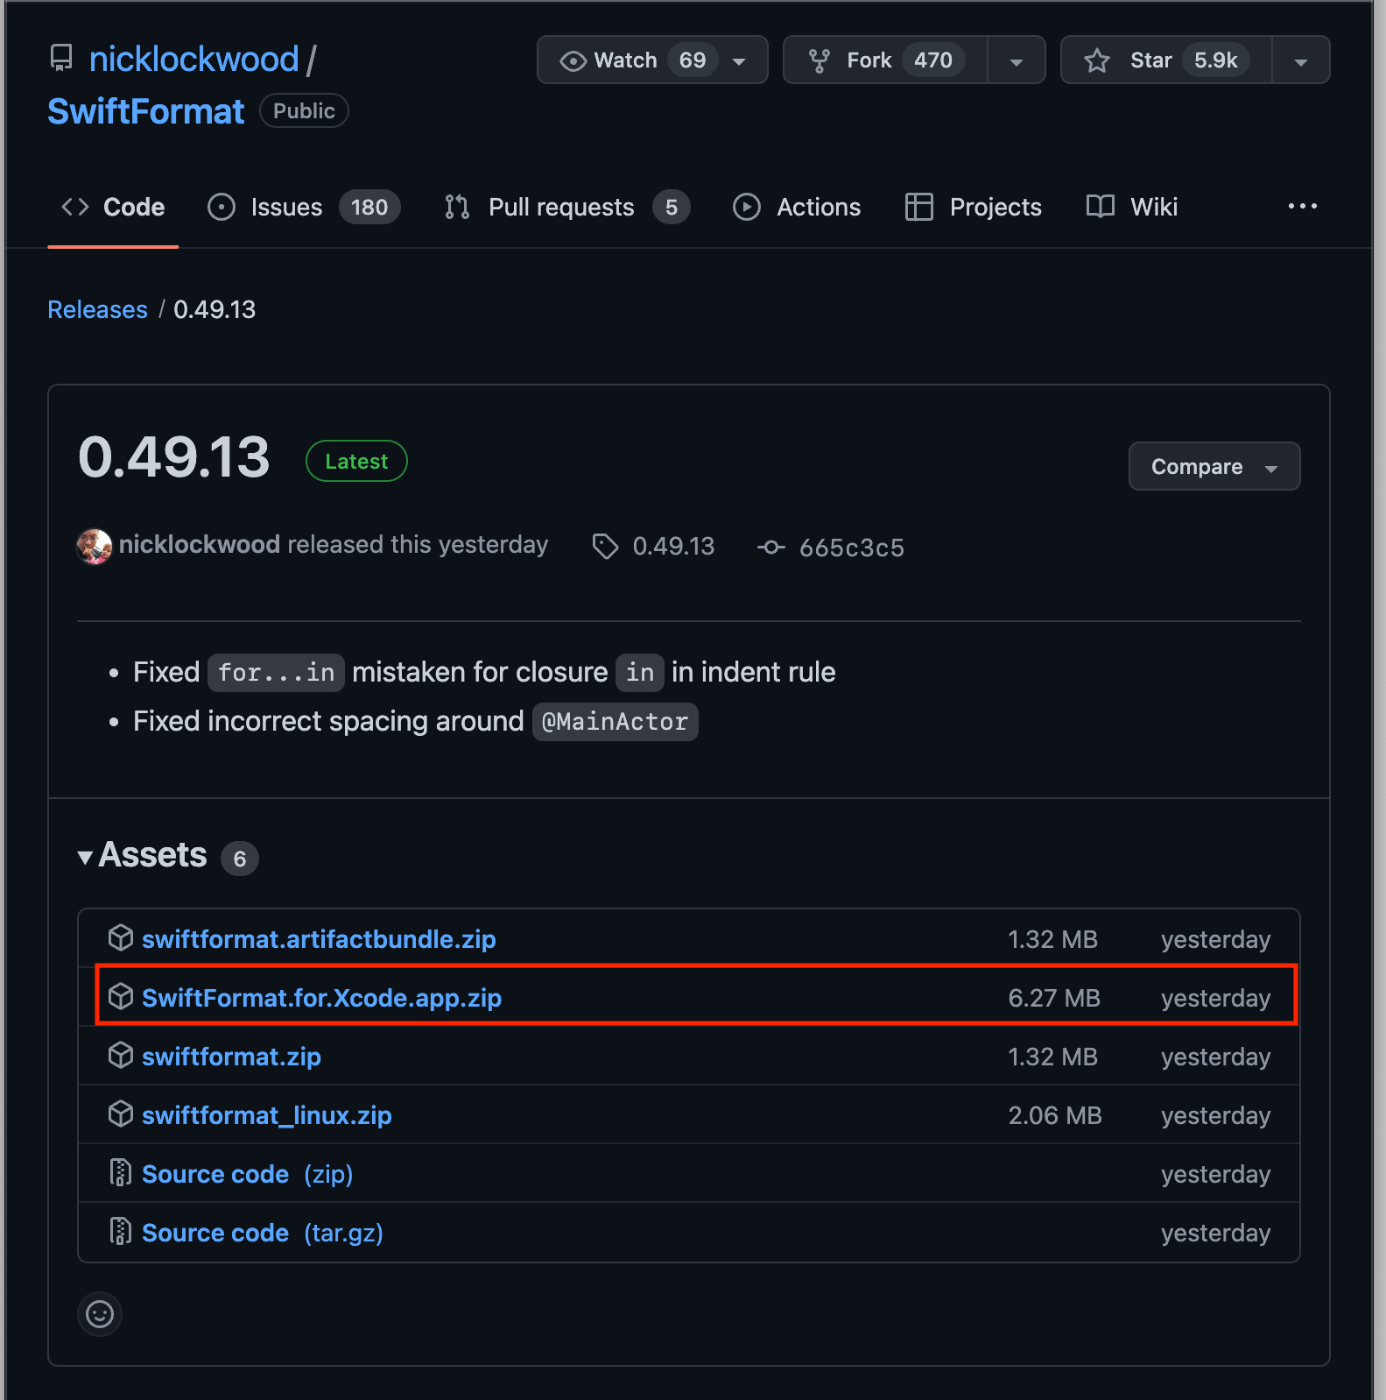Click the fork icon in Fork button

[819, 61]
